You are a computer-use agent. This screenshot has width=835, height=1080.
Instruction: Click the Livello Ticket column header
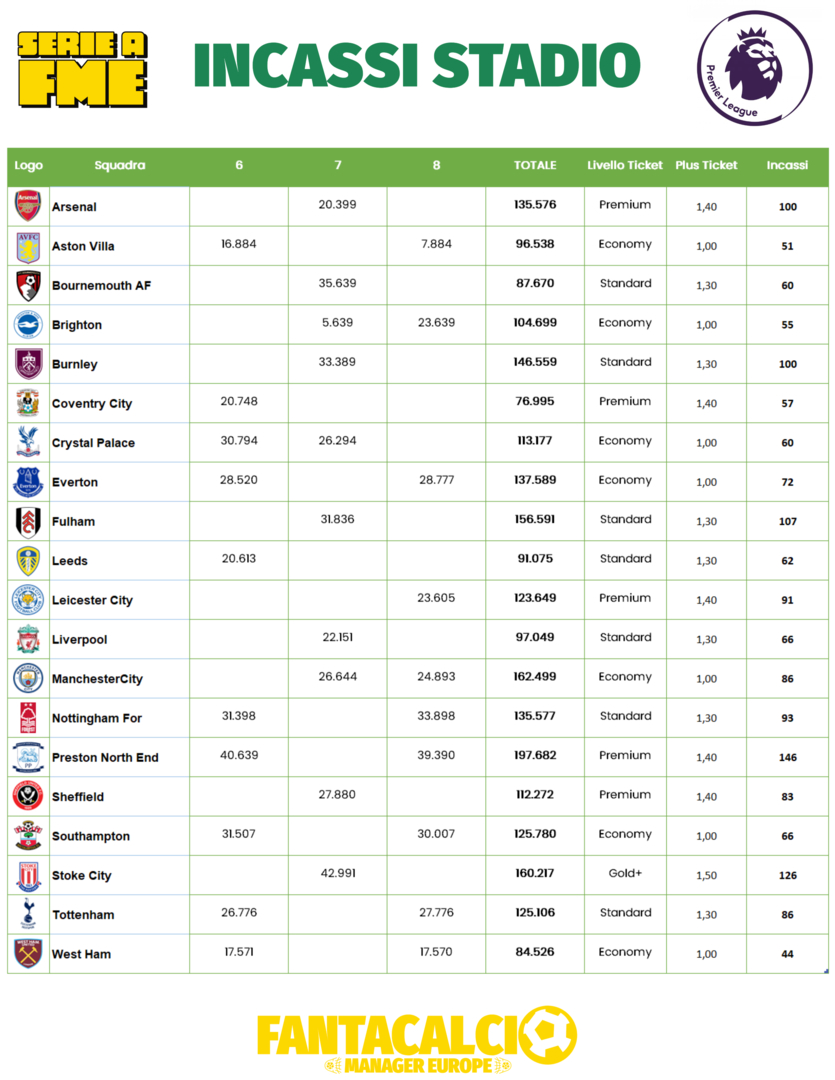[x=625, y=165]
